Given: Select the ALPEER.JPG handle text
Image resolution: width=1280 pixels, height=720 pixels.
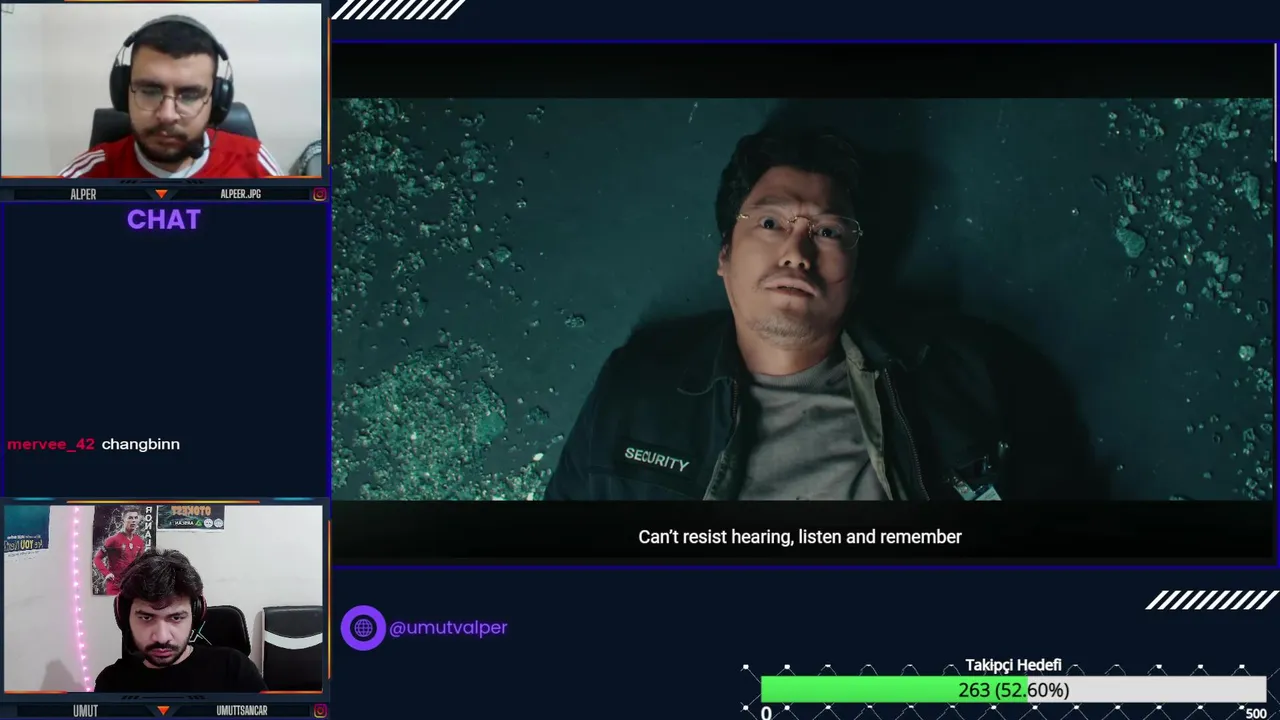Looking at the screenshot, I should (x=240, y=194).
